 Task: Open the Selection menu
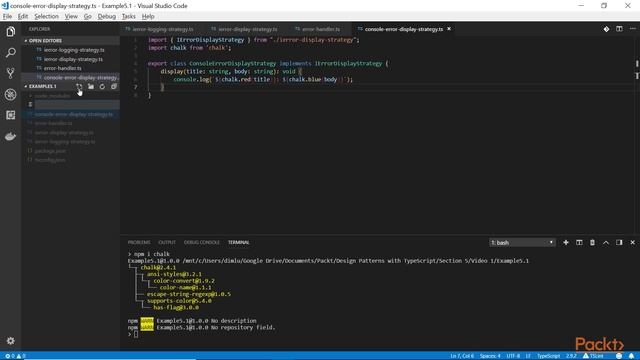pos(46,16)
